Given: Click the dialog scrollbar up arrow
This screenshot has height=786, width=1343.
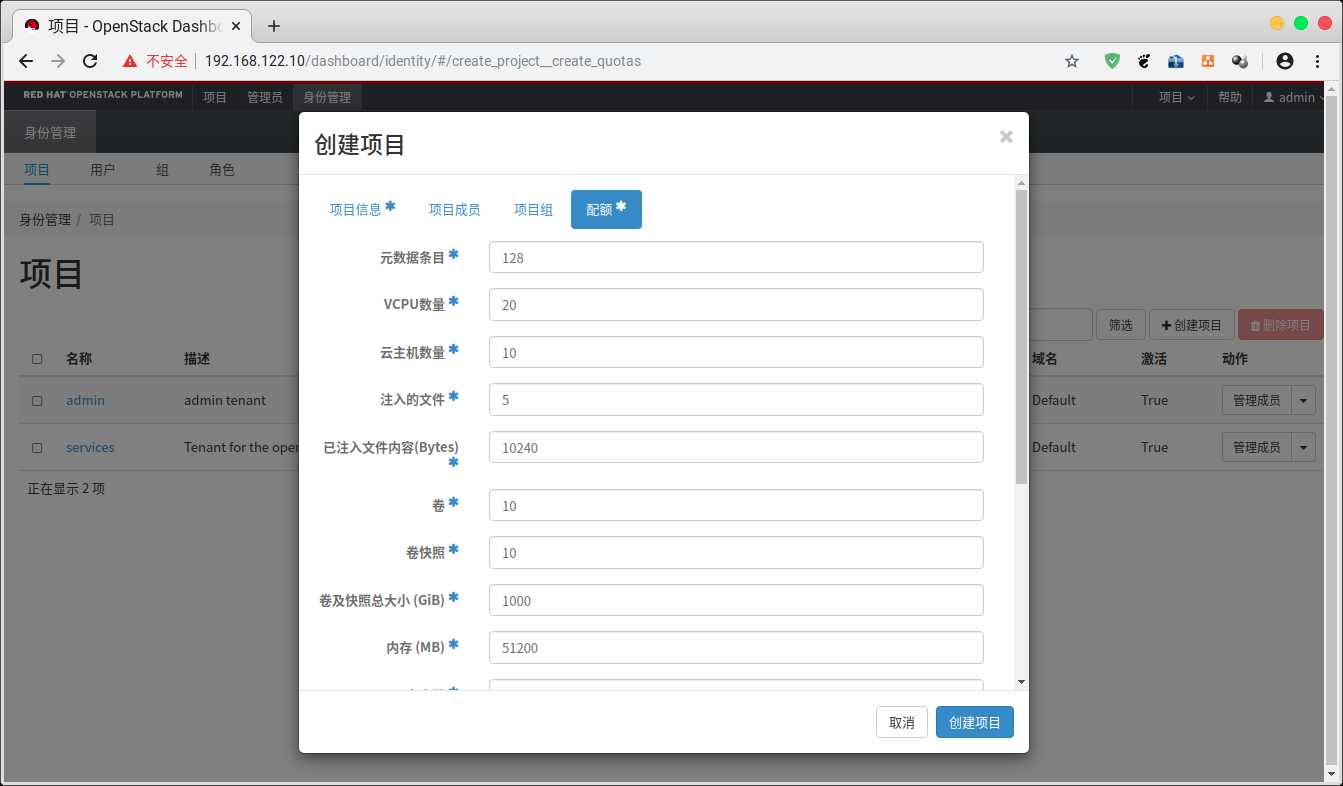Looking at the screenshot, I should (1021, 183).
